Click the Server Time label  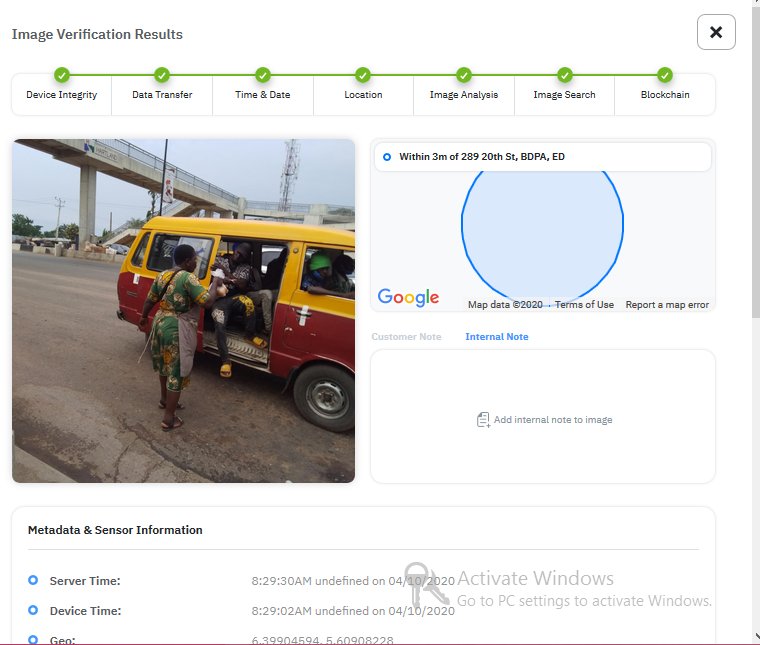(x=85, y=581)
